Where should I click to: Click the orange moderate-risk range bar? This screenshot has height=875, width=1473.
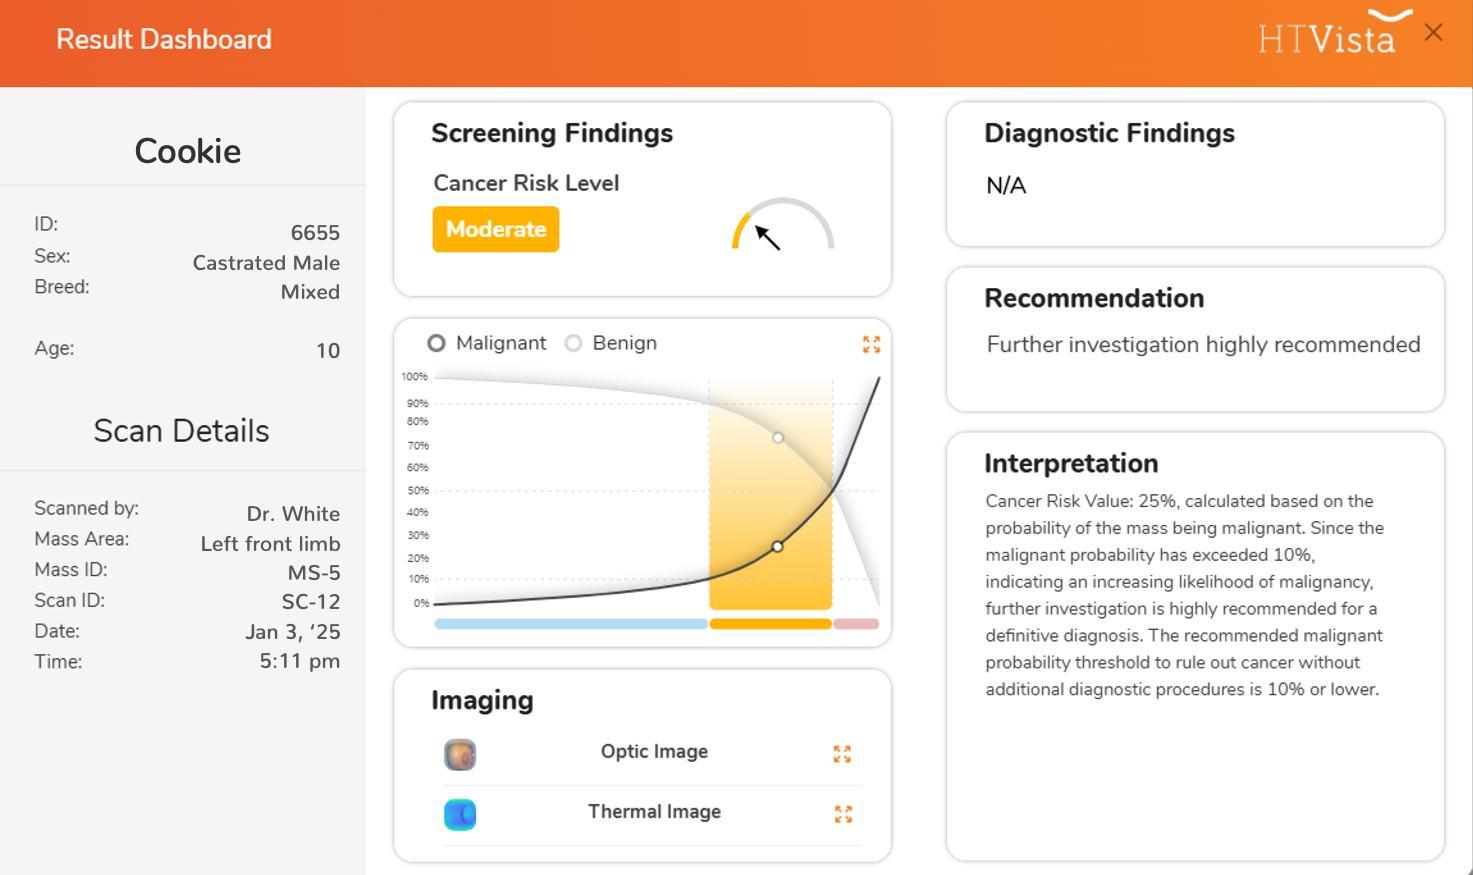tap(770, 624)
